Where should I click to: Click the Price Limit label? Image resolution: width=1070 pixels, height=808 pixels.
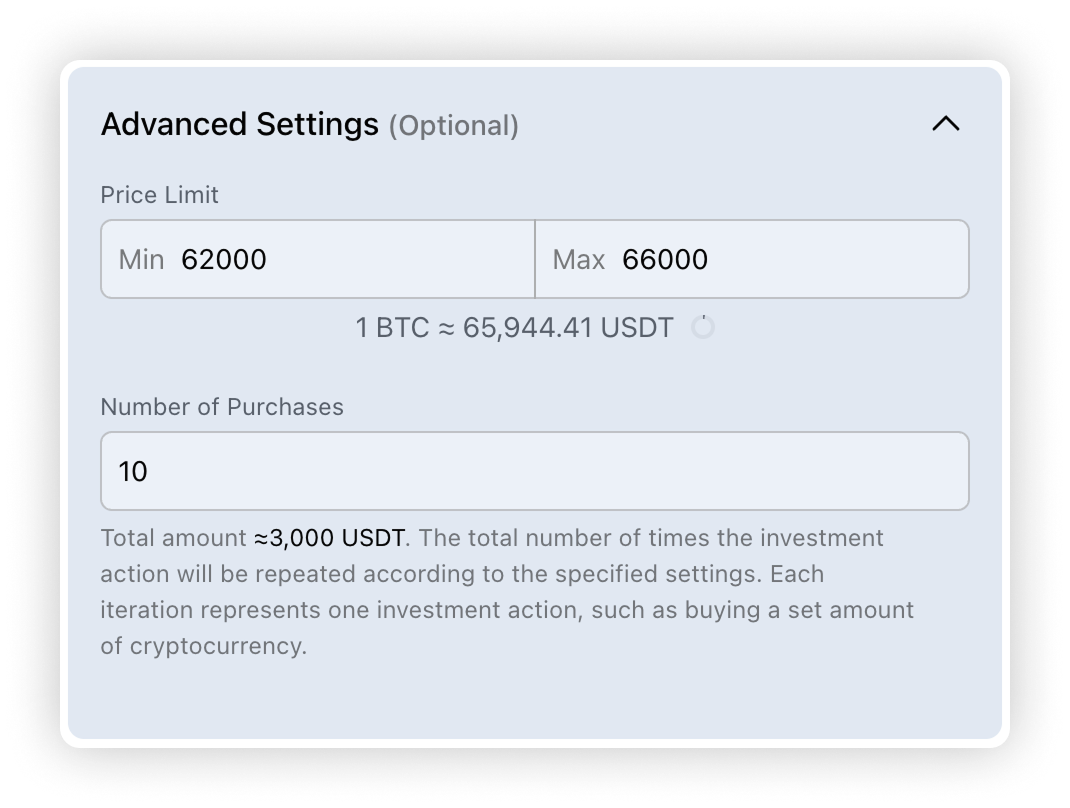159,195
